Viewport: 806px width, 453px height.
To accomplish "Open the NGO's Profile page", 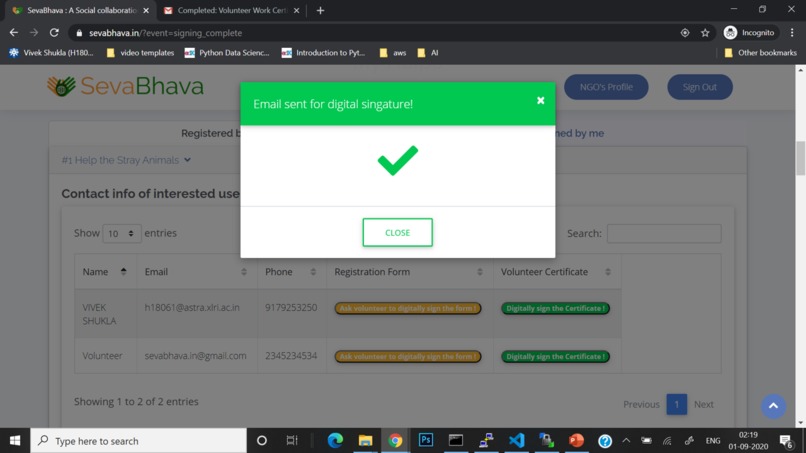I will [x=606, y=87].
